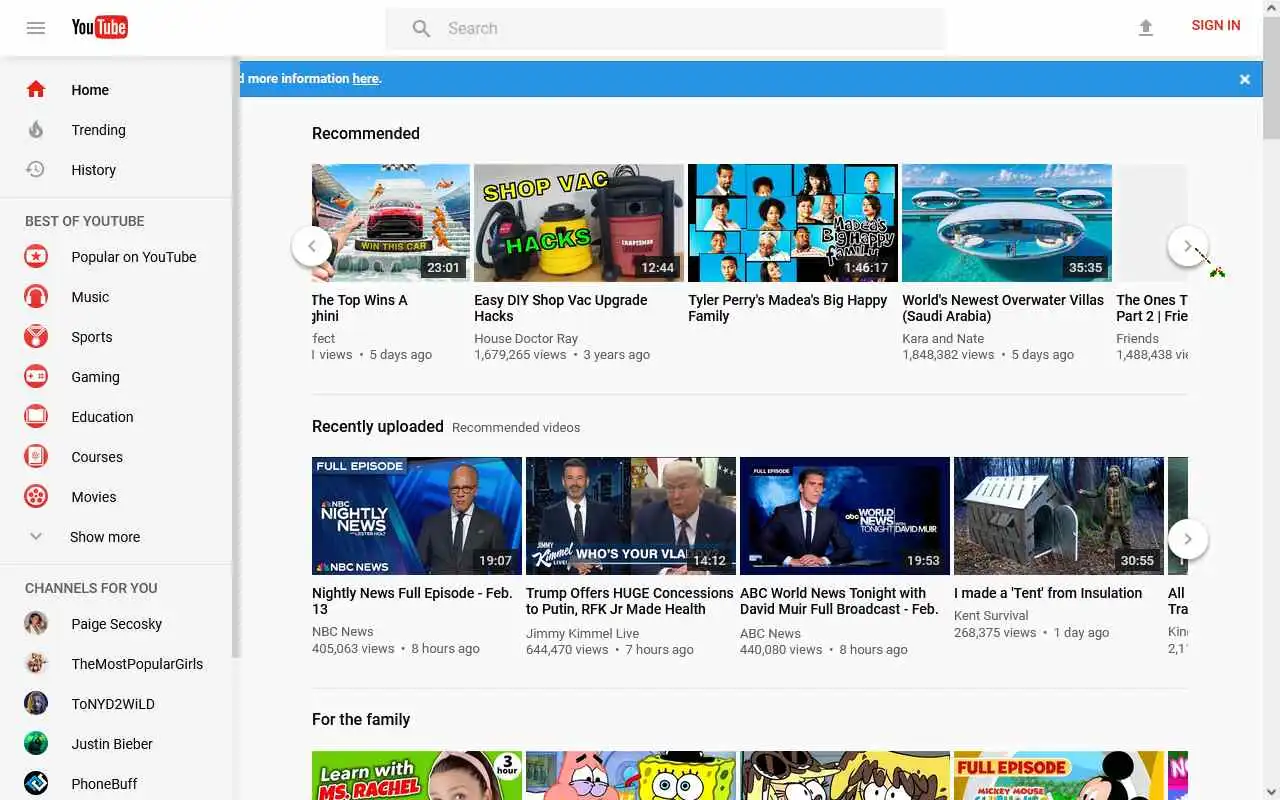1280x800 pixels.
Task: Play Madea's Big Happy Family thumbnail
Action: click(793, 223)
